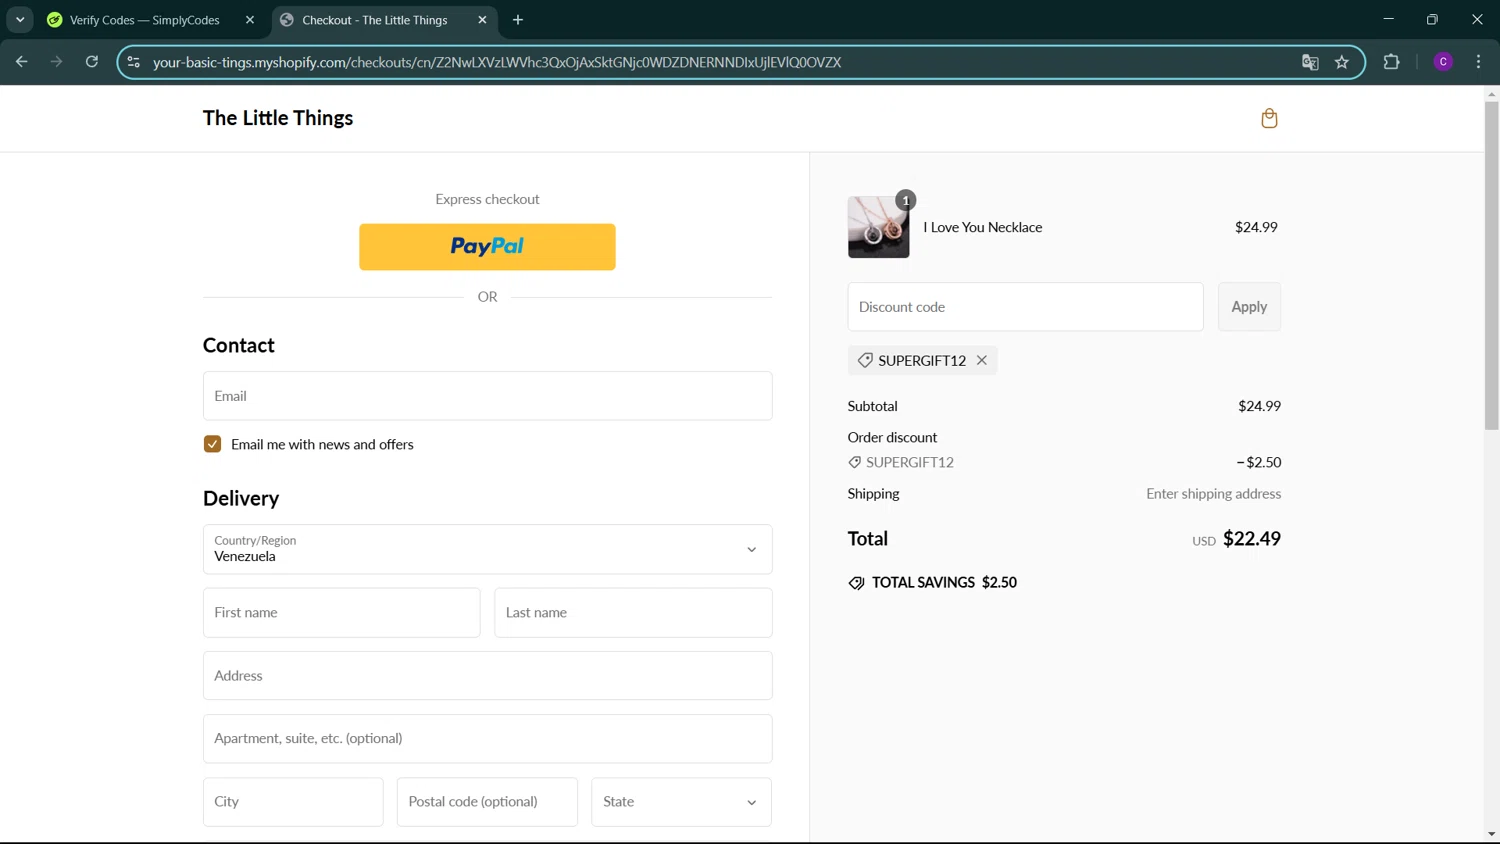The height and width of the screenshot is (844, 1500).
Task: Click the I Love You Necklace product name
Action: point(983,227)
